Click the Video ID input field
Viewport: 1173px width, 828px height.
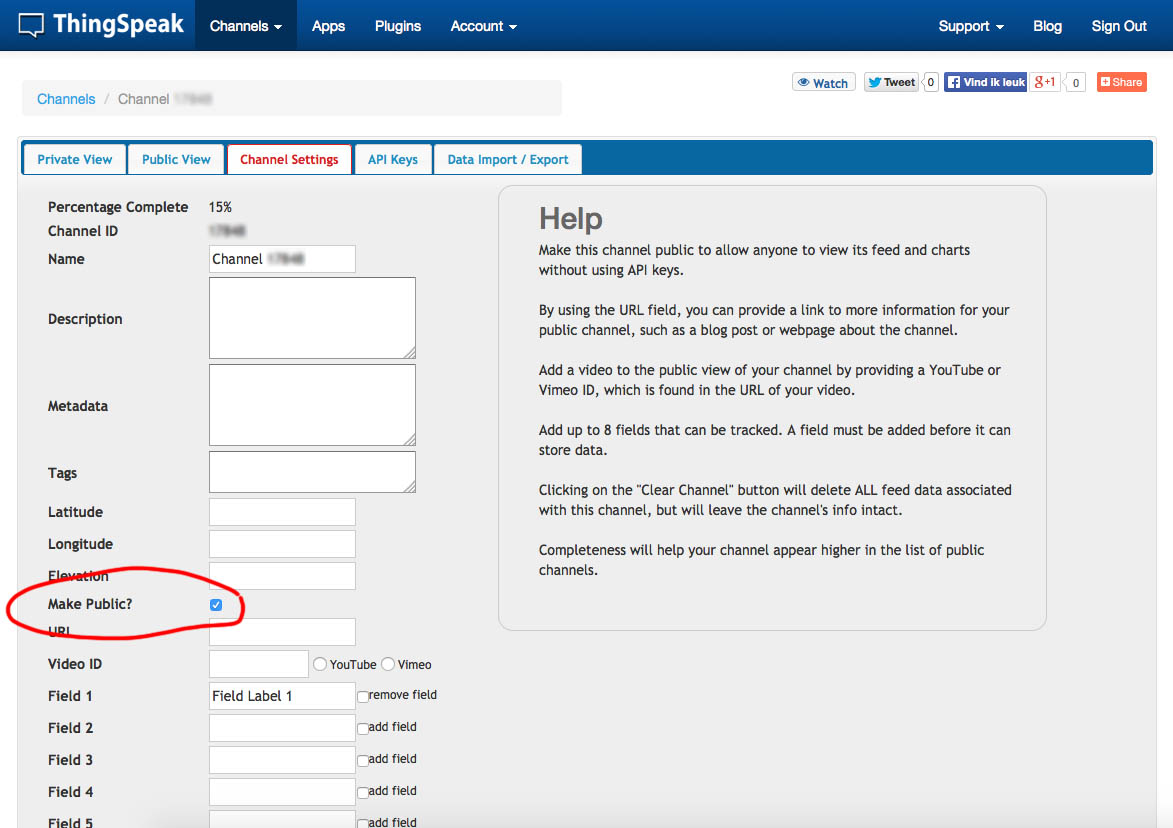coord(258,663)
